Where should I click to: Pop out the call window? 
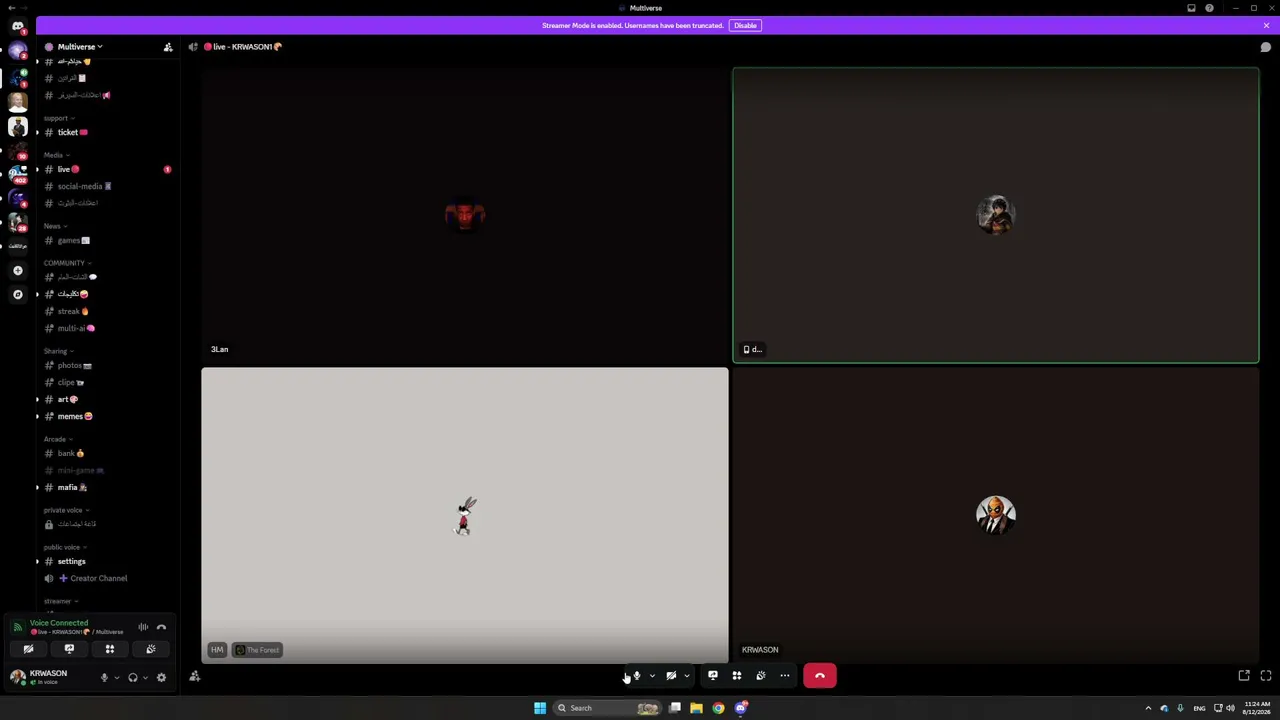click(x=1244, y=676)
